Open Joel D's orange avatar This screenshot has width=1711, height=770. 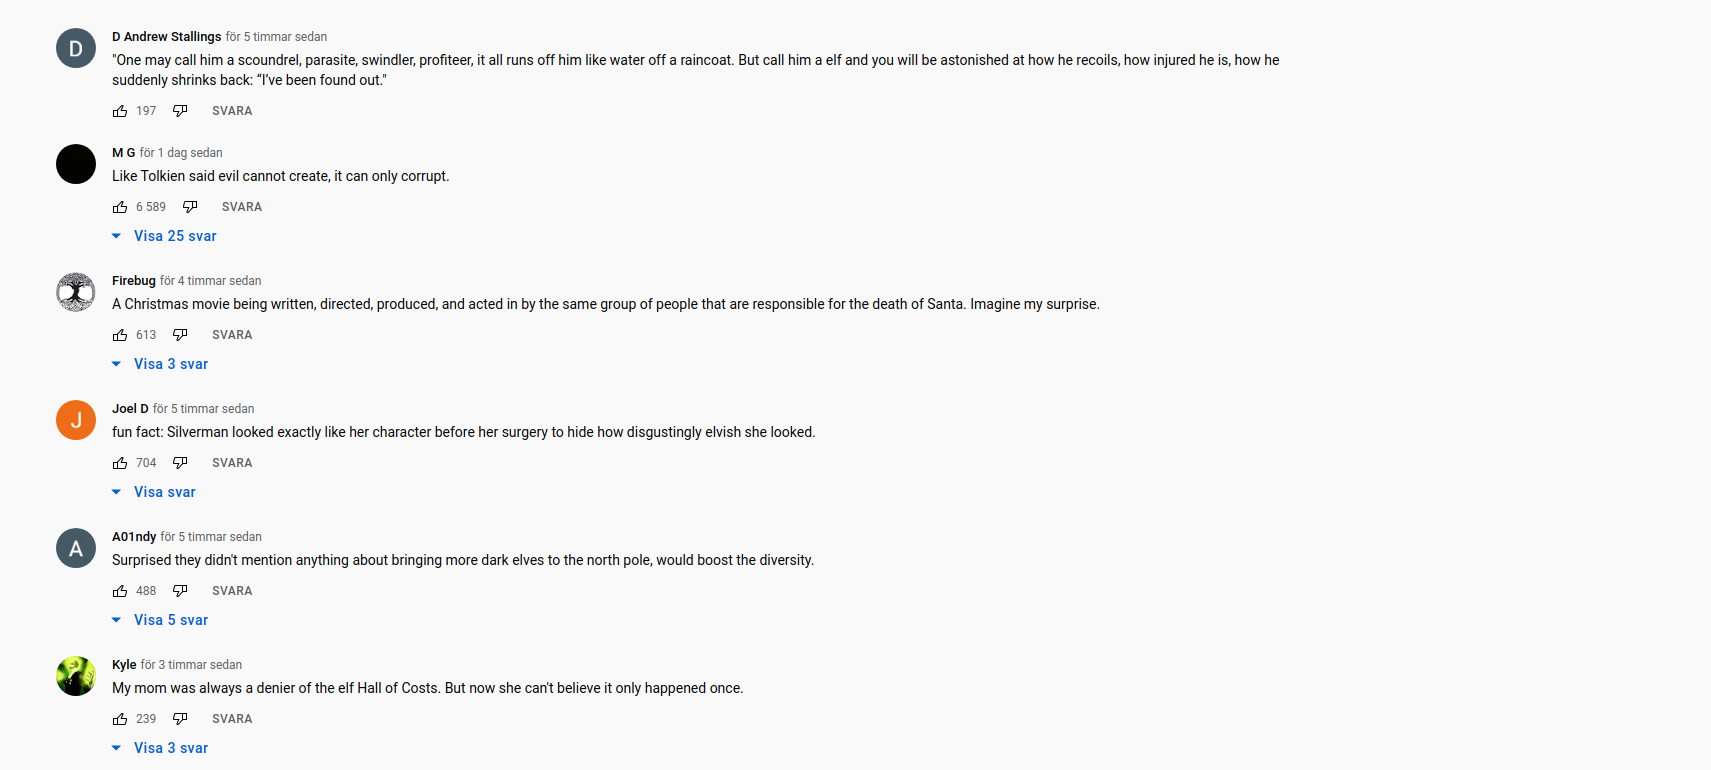[76, 420]
